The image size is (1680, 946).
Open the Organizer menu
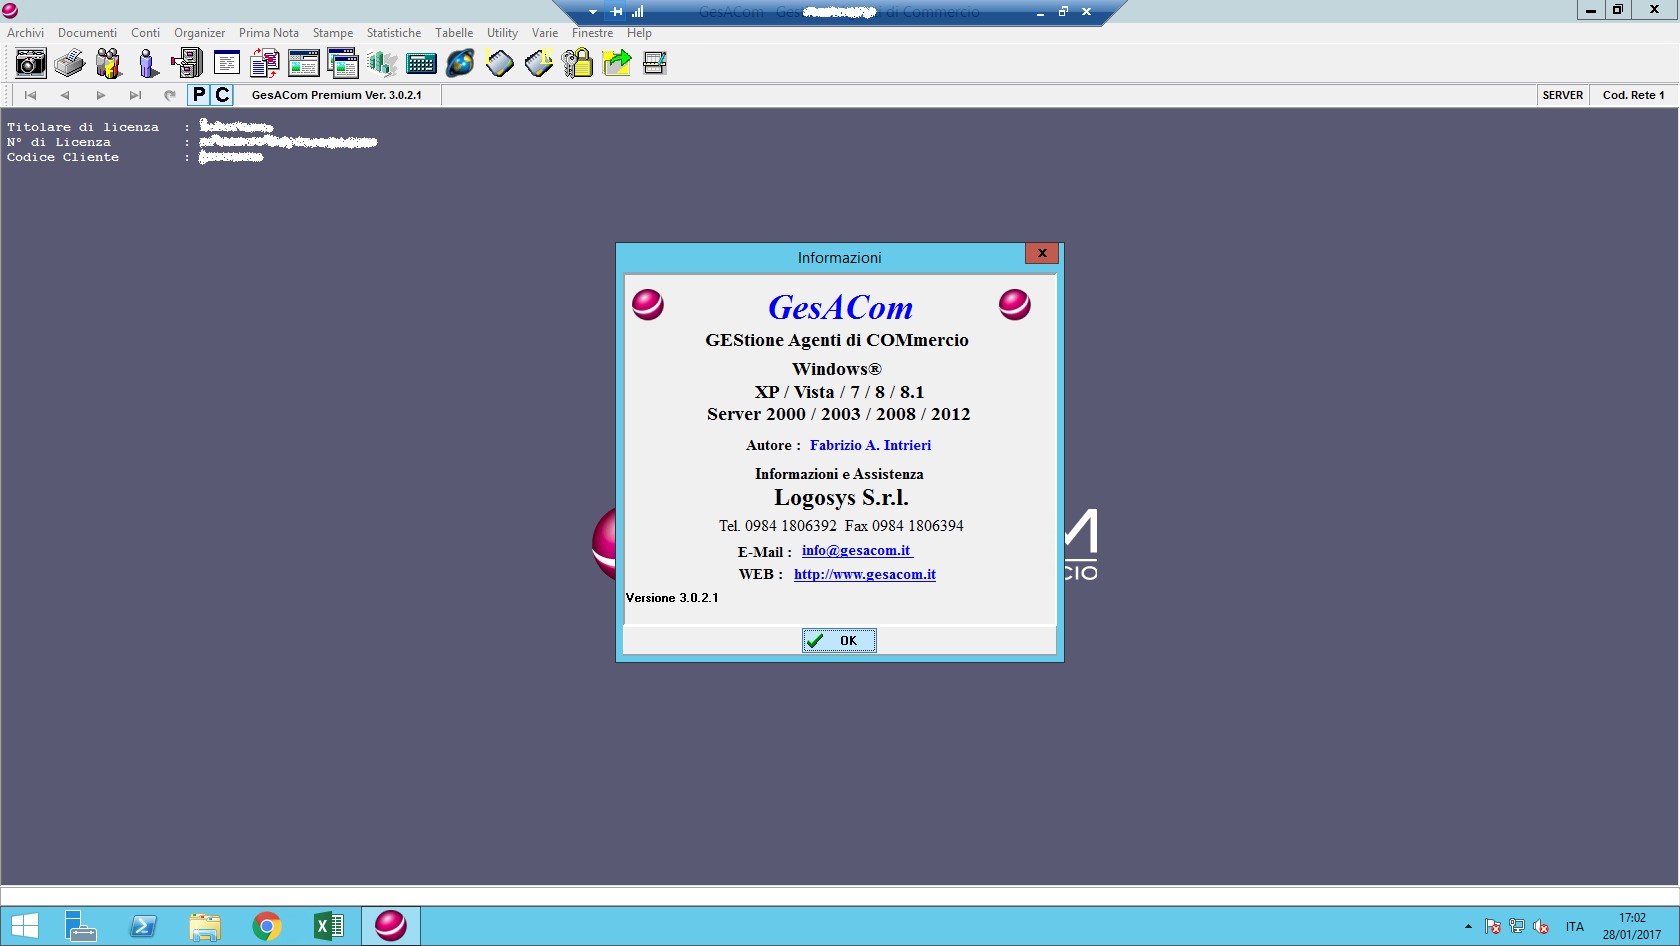200,33
